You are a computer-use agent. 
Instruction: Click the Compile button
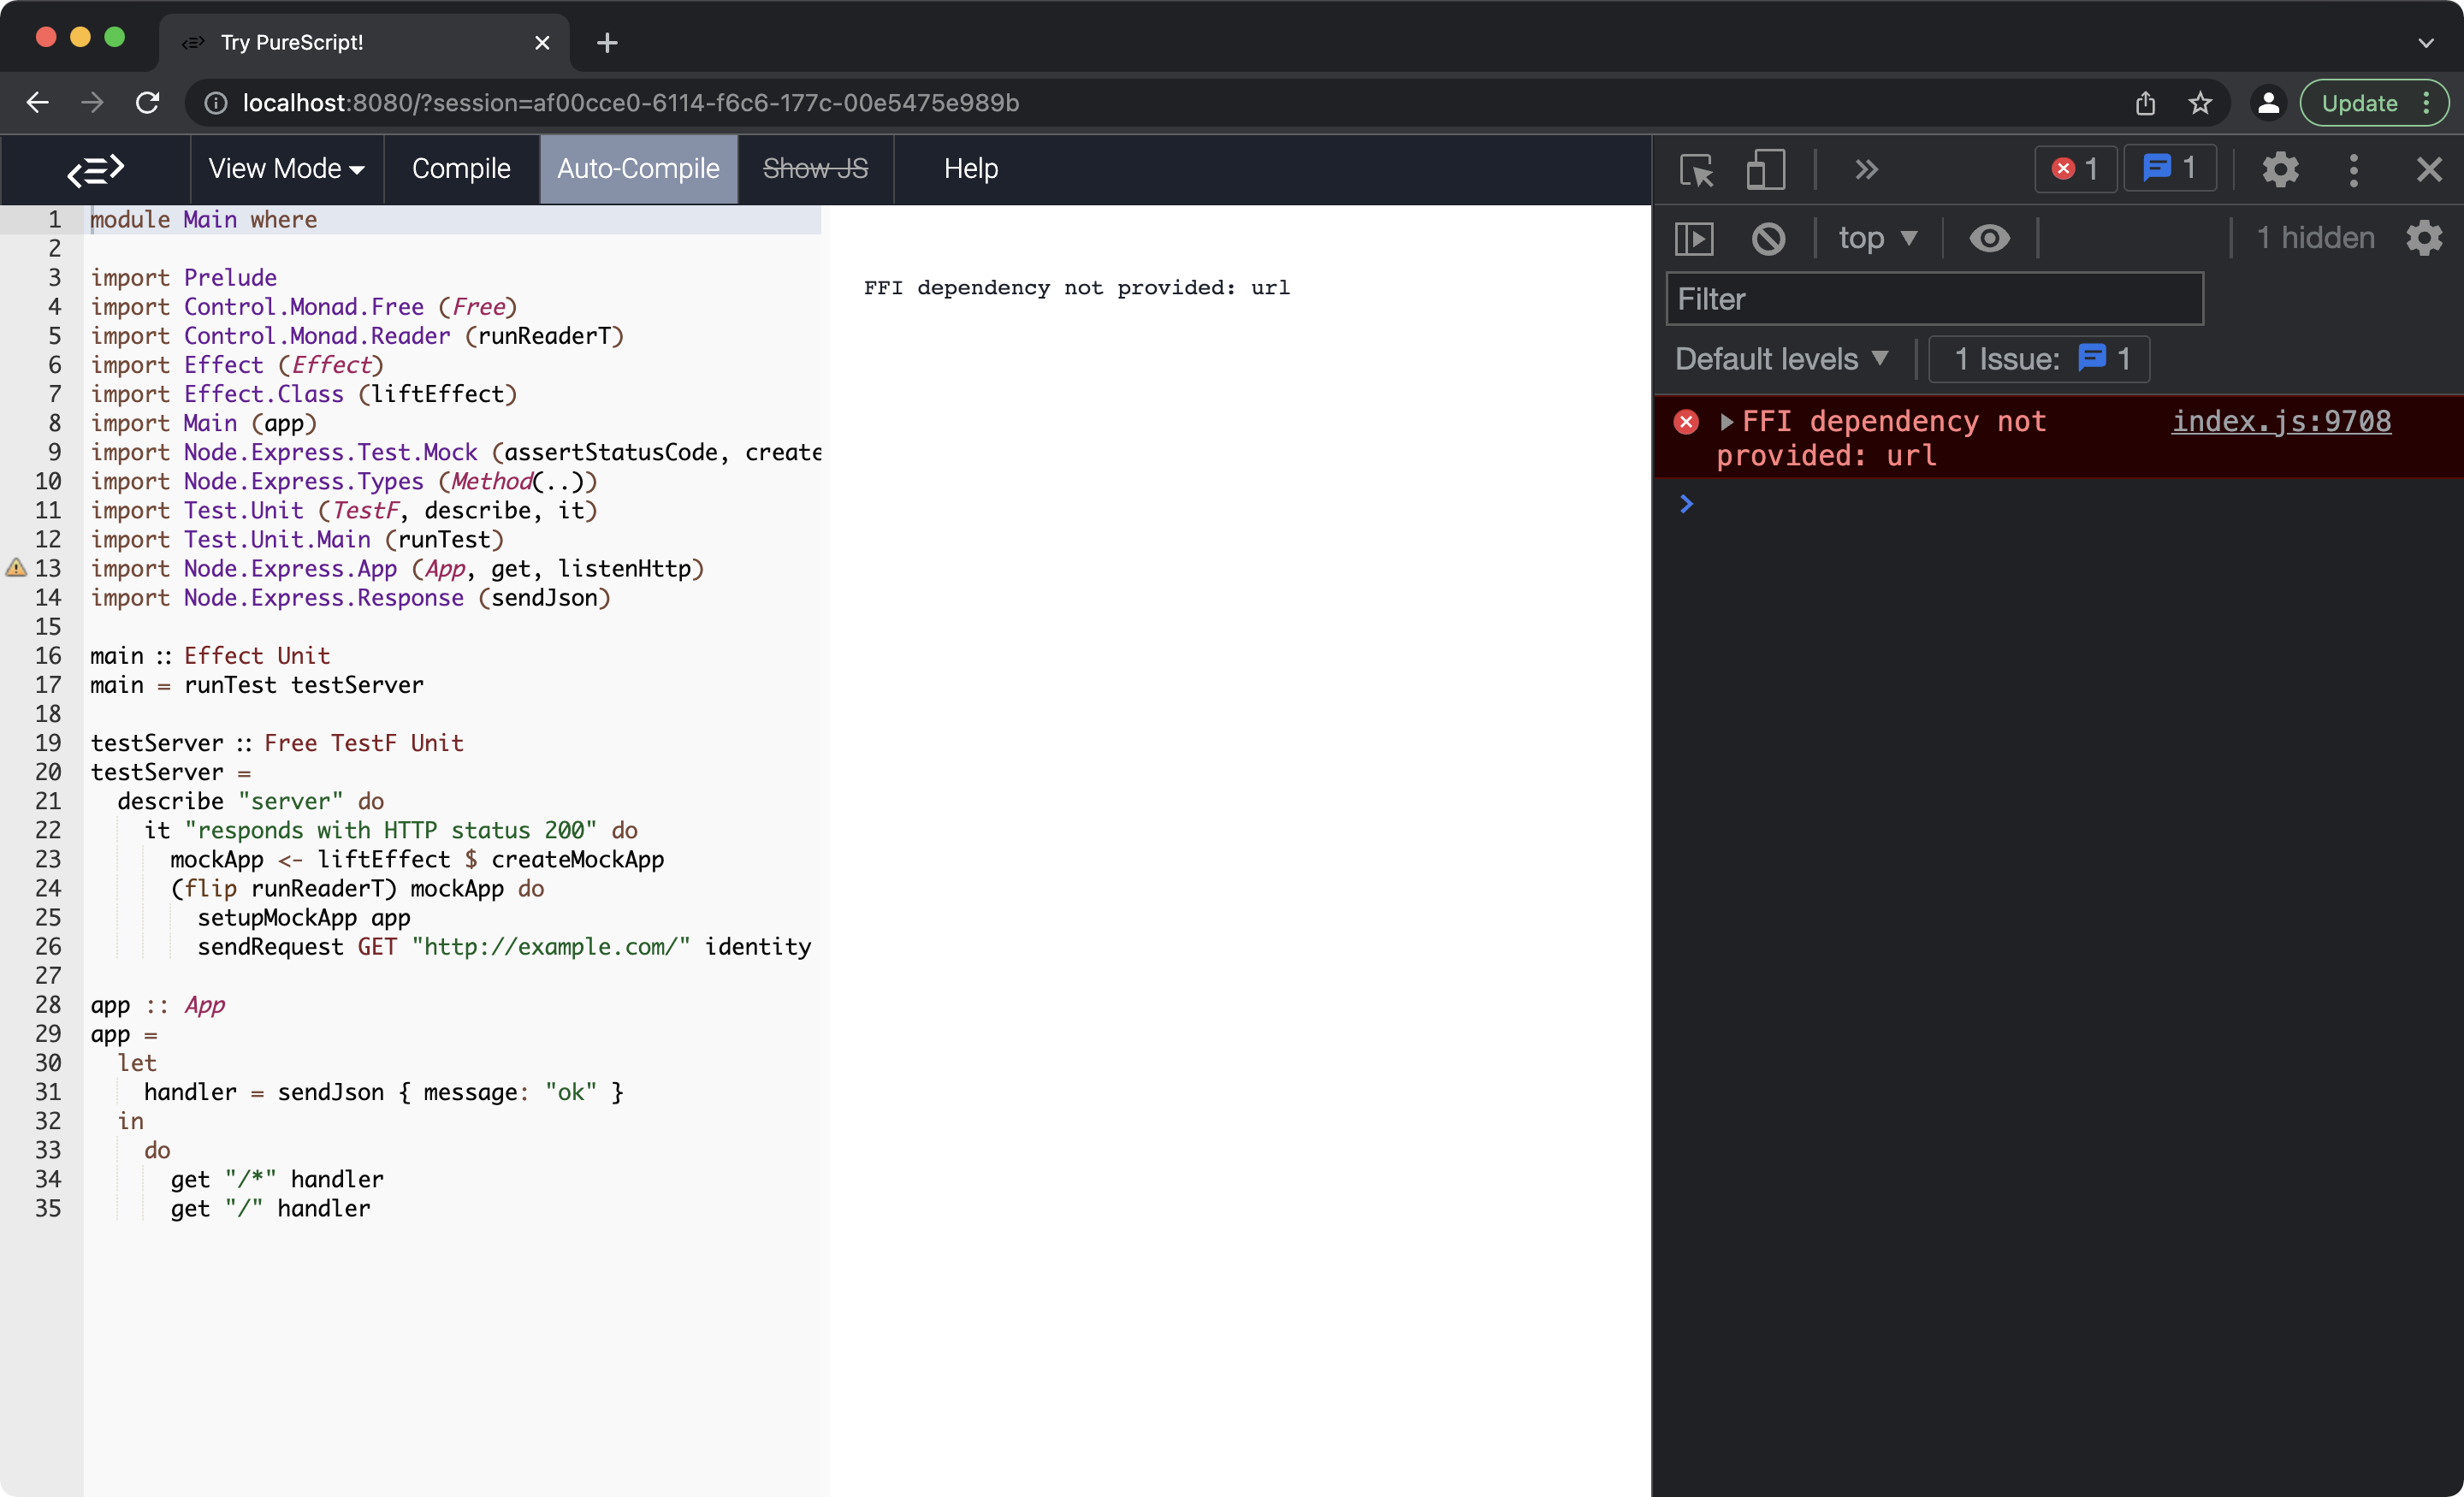point(461,169)
